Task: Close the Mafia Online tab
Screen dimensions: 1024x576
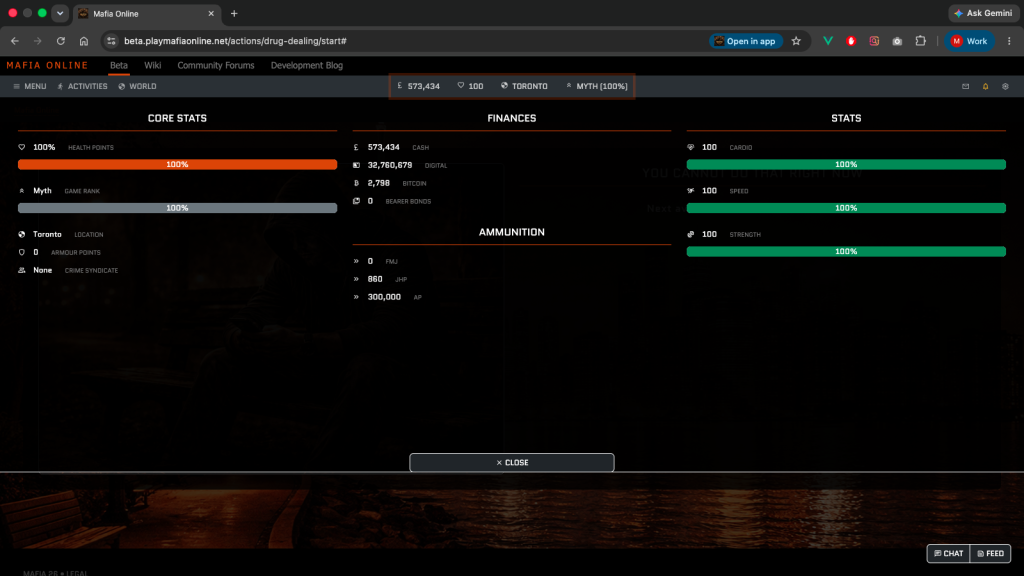Action: (x=211, y=13)
